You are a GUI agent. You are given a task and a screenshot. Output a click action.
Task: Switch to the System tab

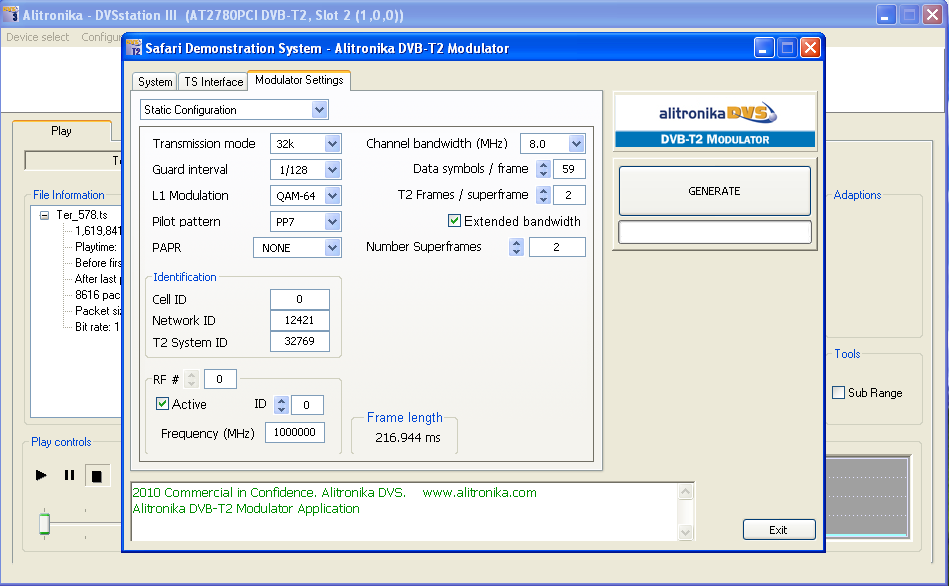[155, 82]
